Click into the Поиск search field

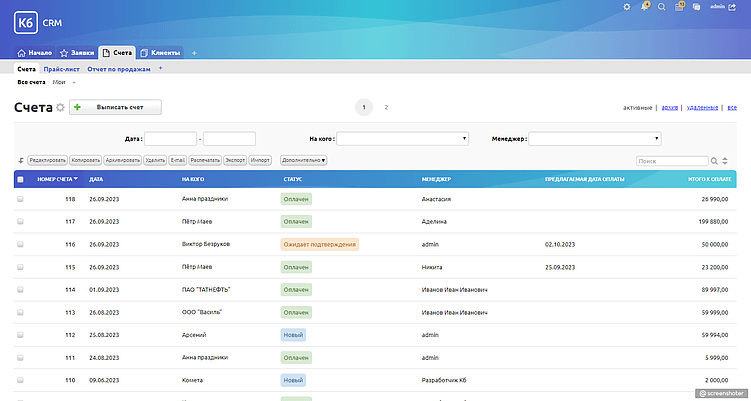pos(671,160)
